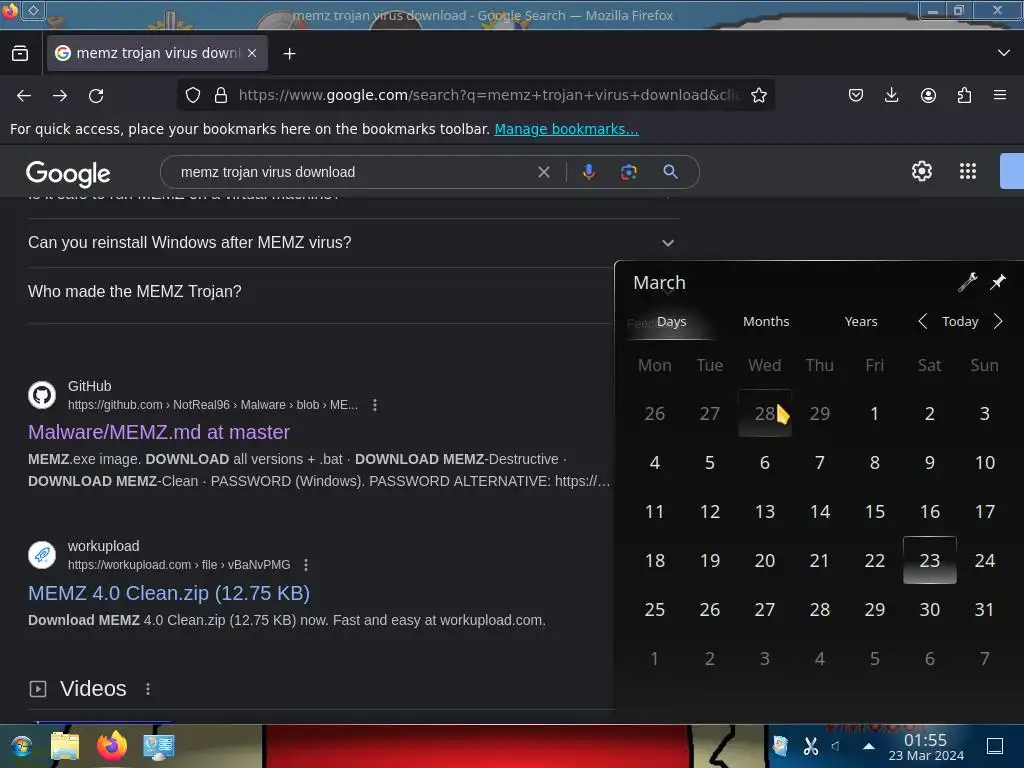
Task: Open the taskbar start menu orb
Action: [21, 746]
